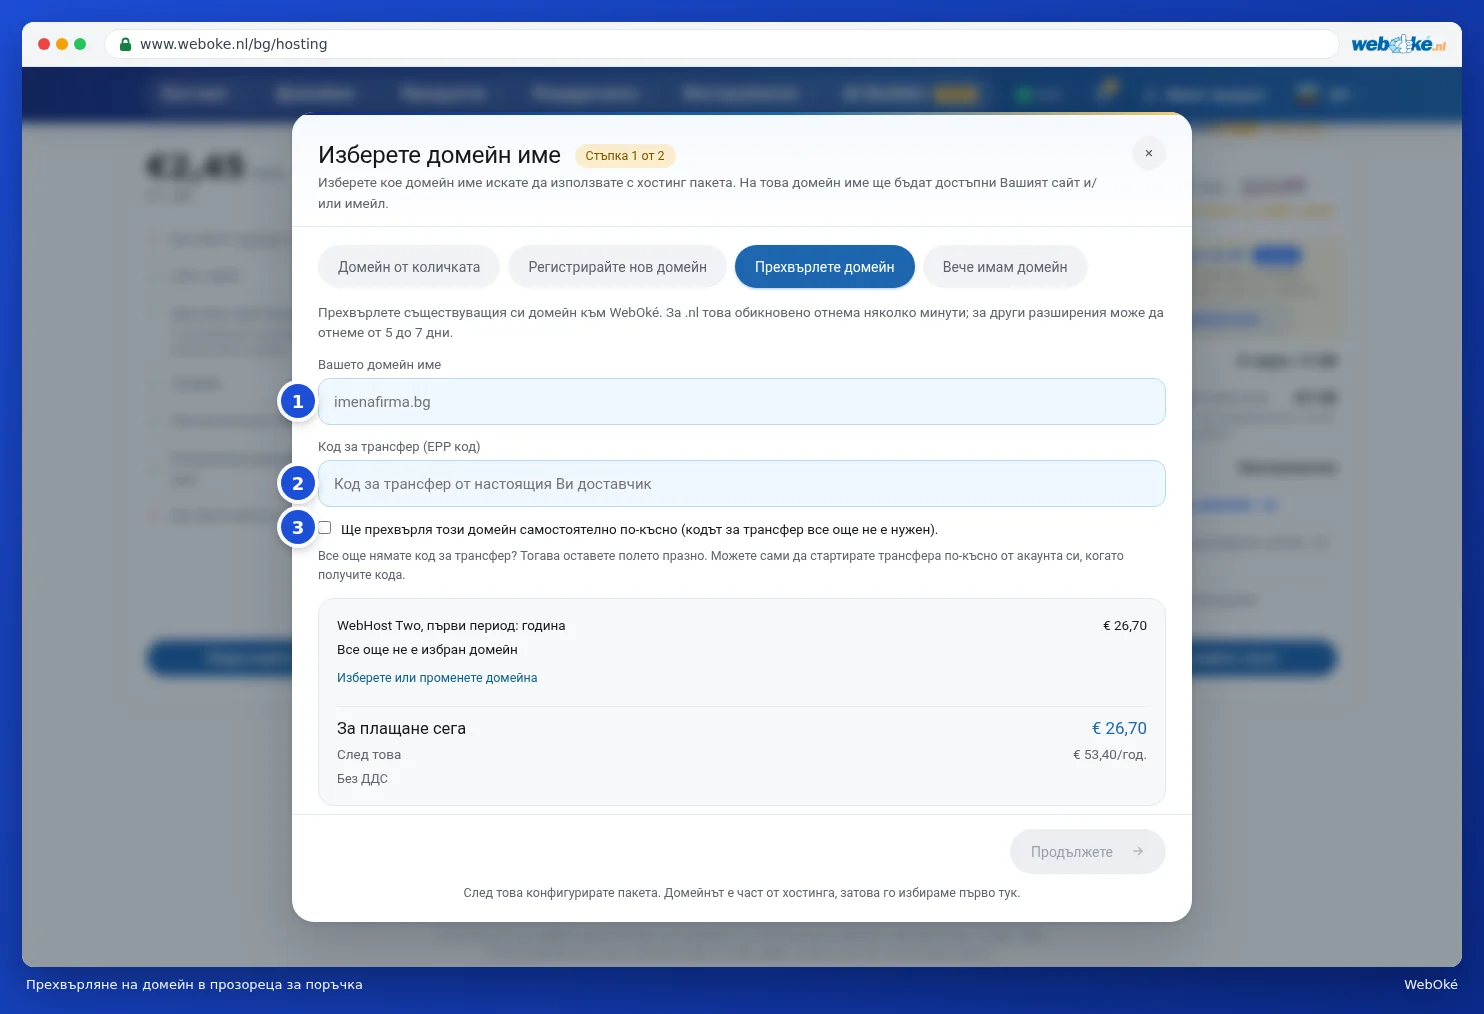This screenshot has height=1014, width=1484.
Task: Click the 'Изберете домейн име' heading
Action: point(439,155)
